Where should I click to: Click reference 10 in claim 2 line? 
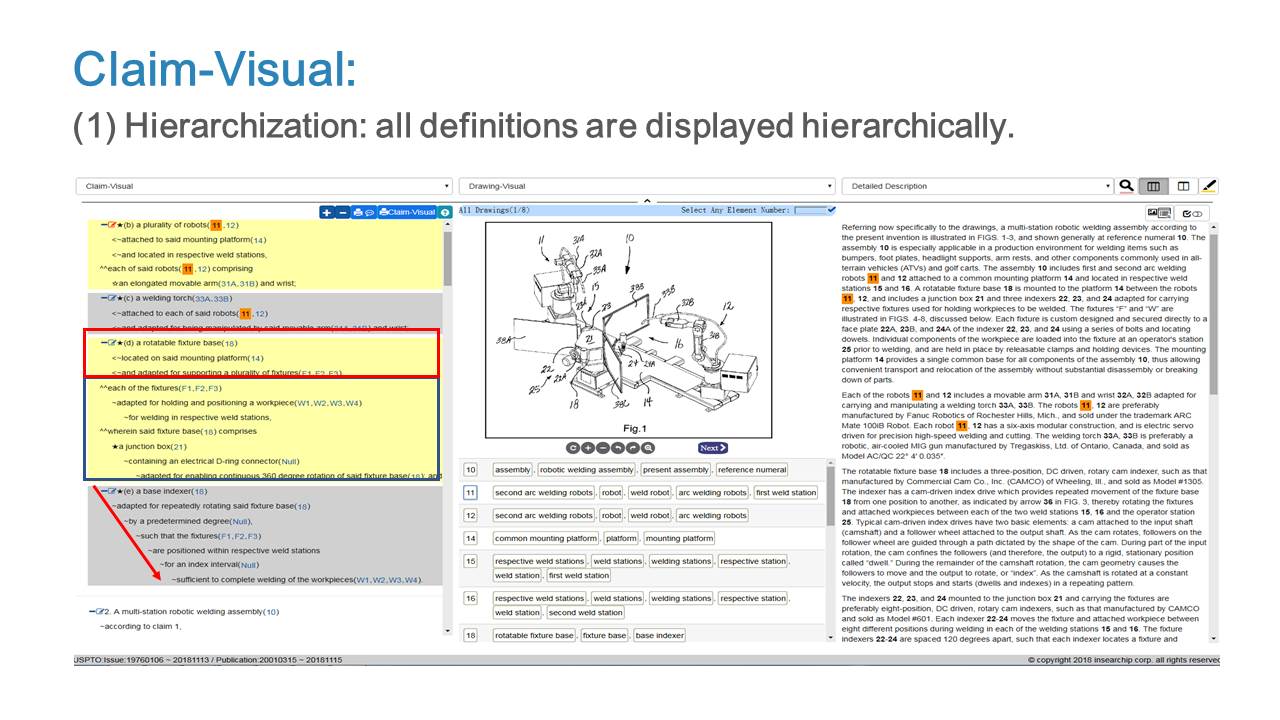coord(272,611)
